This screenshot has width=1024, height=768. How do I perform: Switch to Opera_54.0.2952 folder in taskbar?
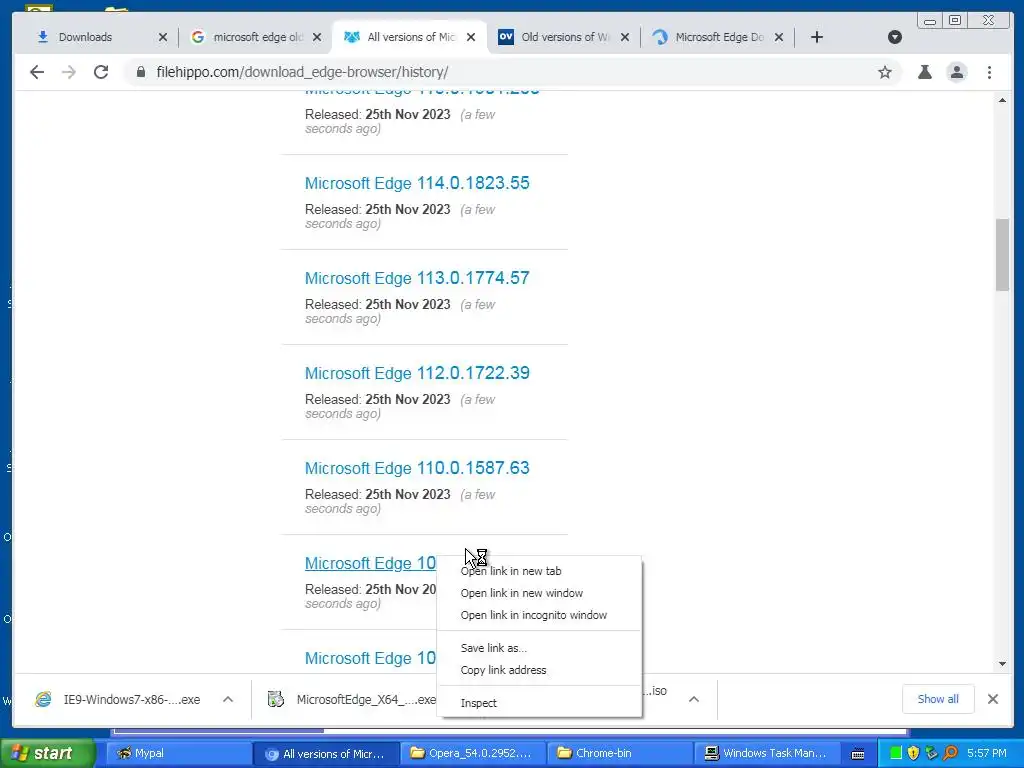pyautogui.click(x=472, y=753)
